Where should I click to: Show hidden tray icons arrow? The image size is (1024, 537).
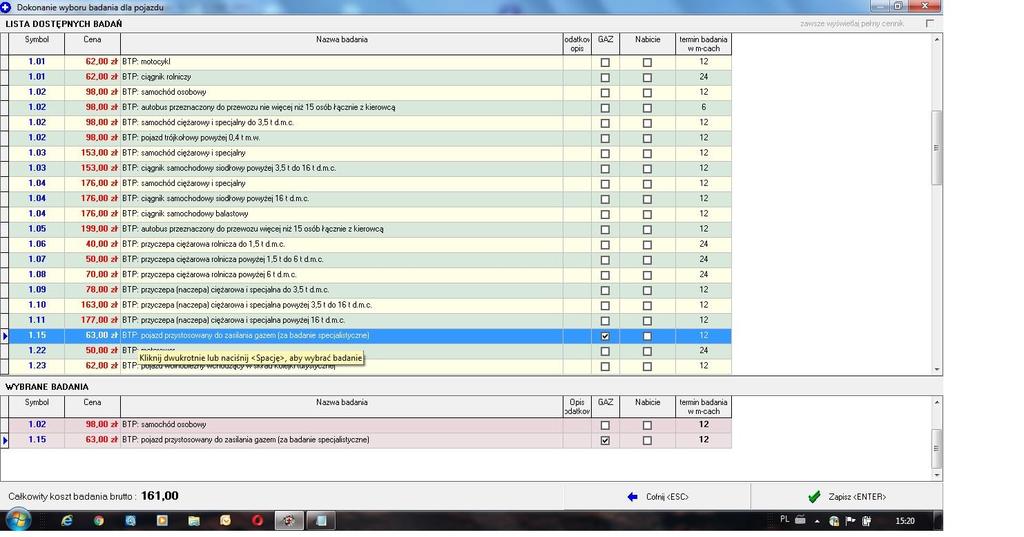point(817,521)
